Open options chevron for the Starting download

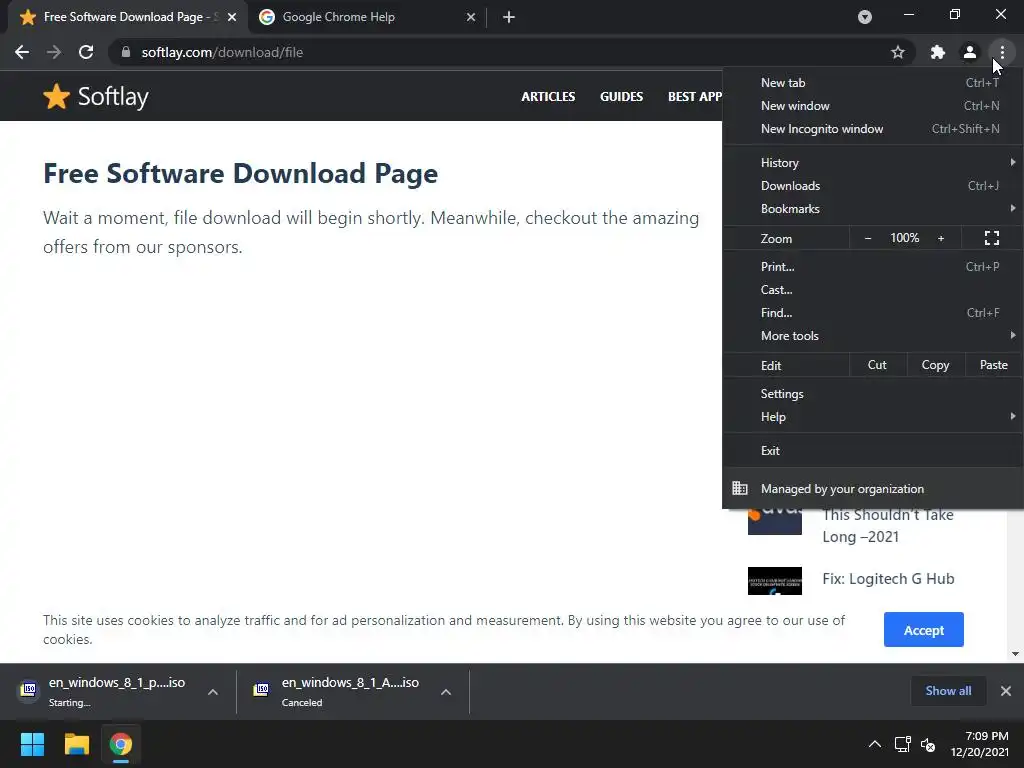click(x=213, y=692)
